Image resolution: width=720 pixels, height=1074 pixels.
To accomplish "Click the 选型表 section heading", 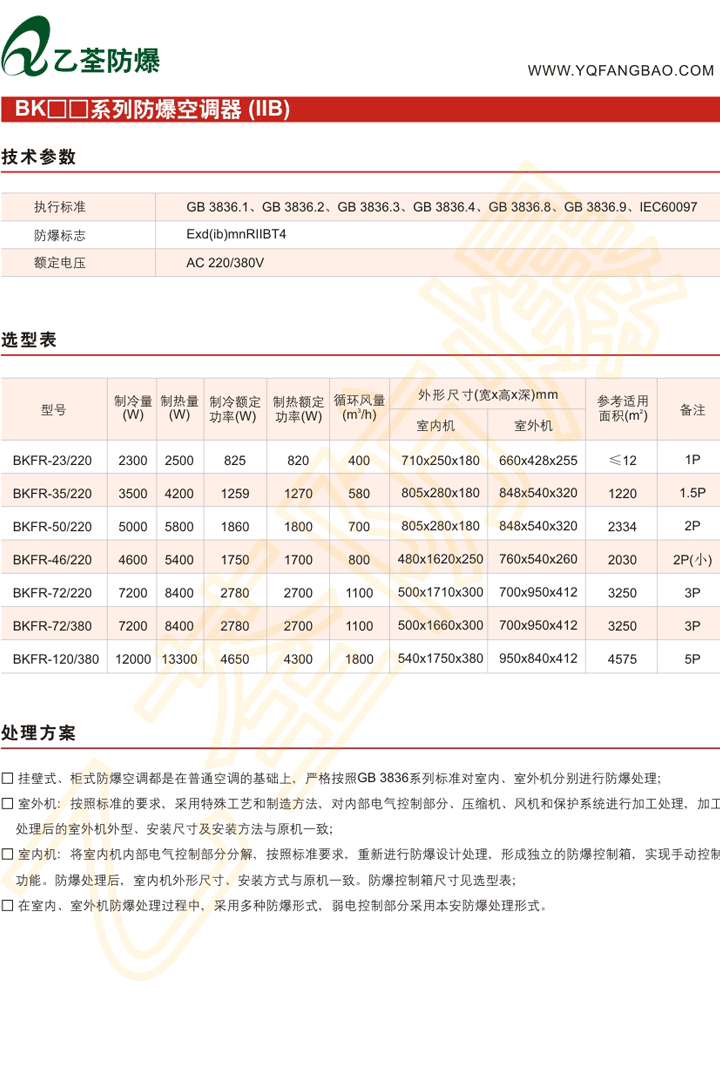I will (30, 340).
